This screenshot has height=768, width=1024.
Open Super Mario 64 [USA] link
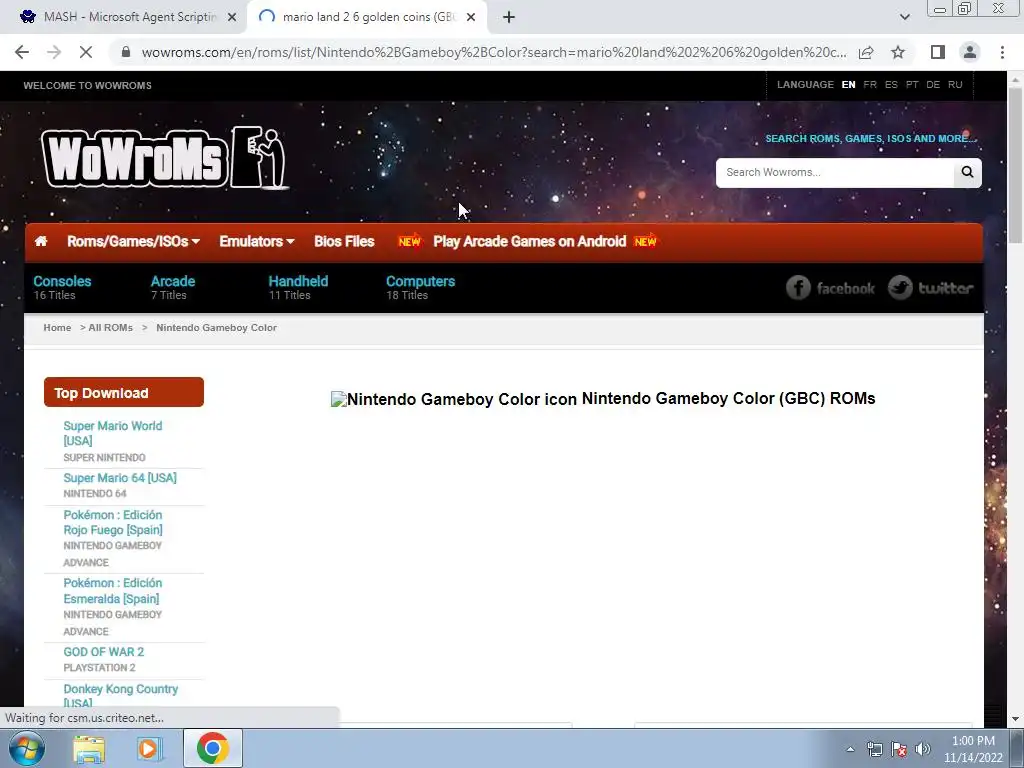[120, 478]
